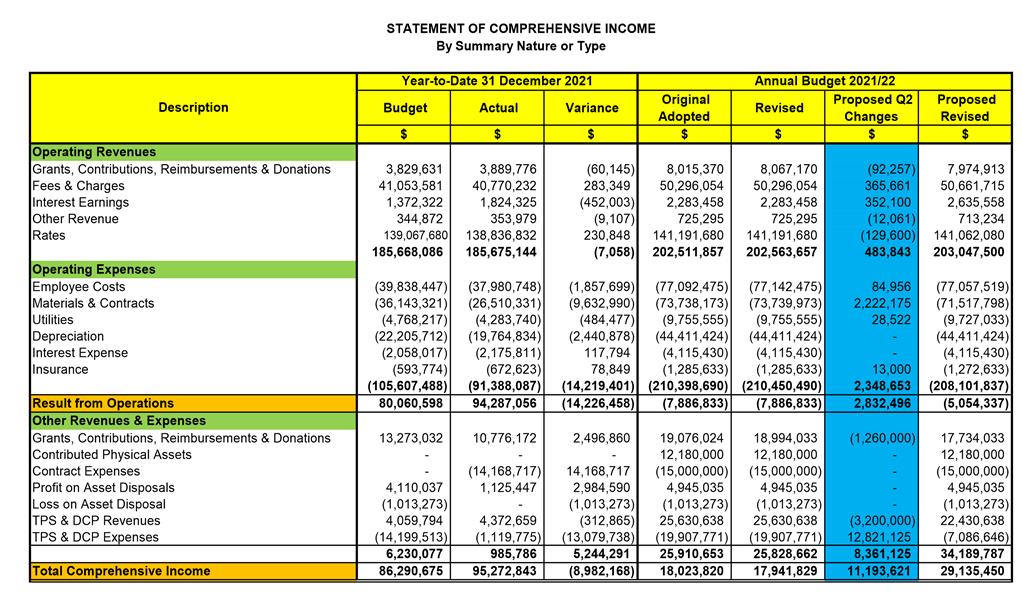Viewport: 1022px width, 596px height.
Task: Select the Contract Expenses actual (14,168,717)
Action: pyautogui.click(x=504, y=471)
